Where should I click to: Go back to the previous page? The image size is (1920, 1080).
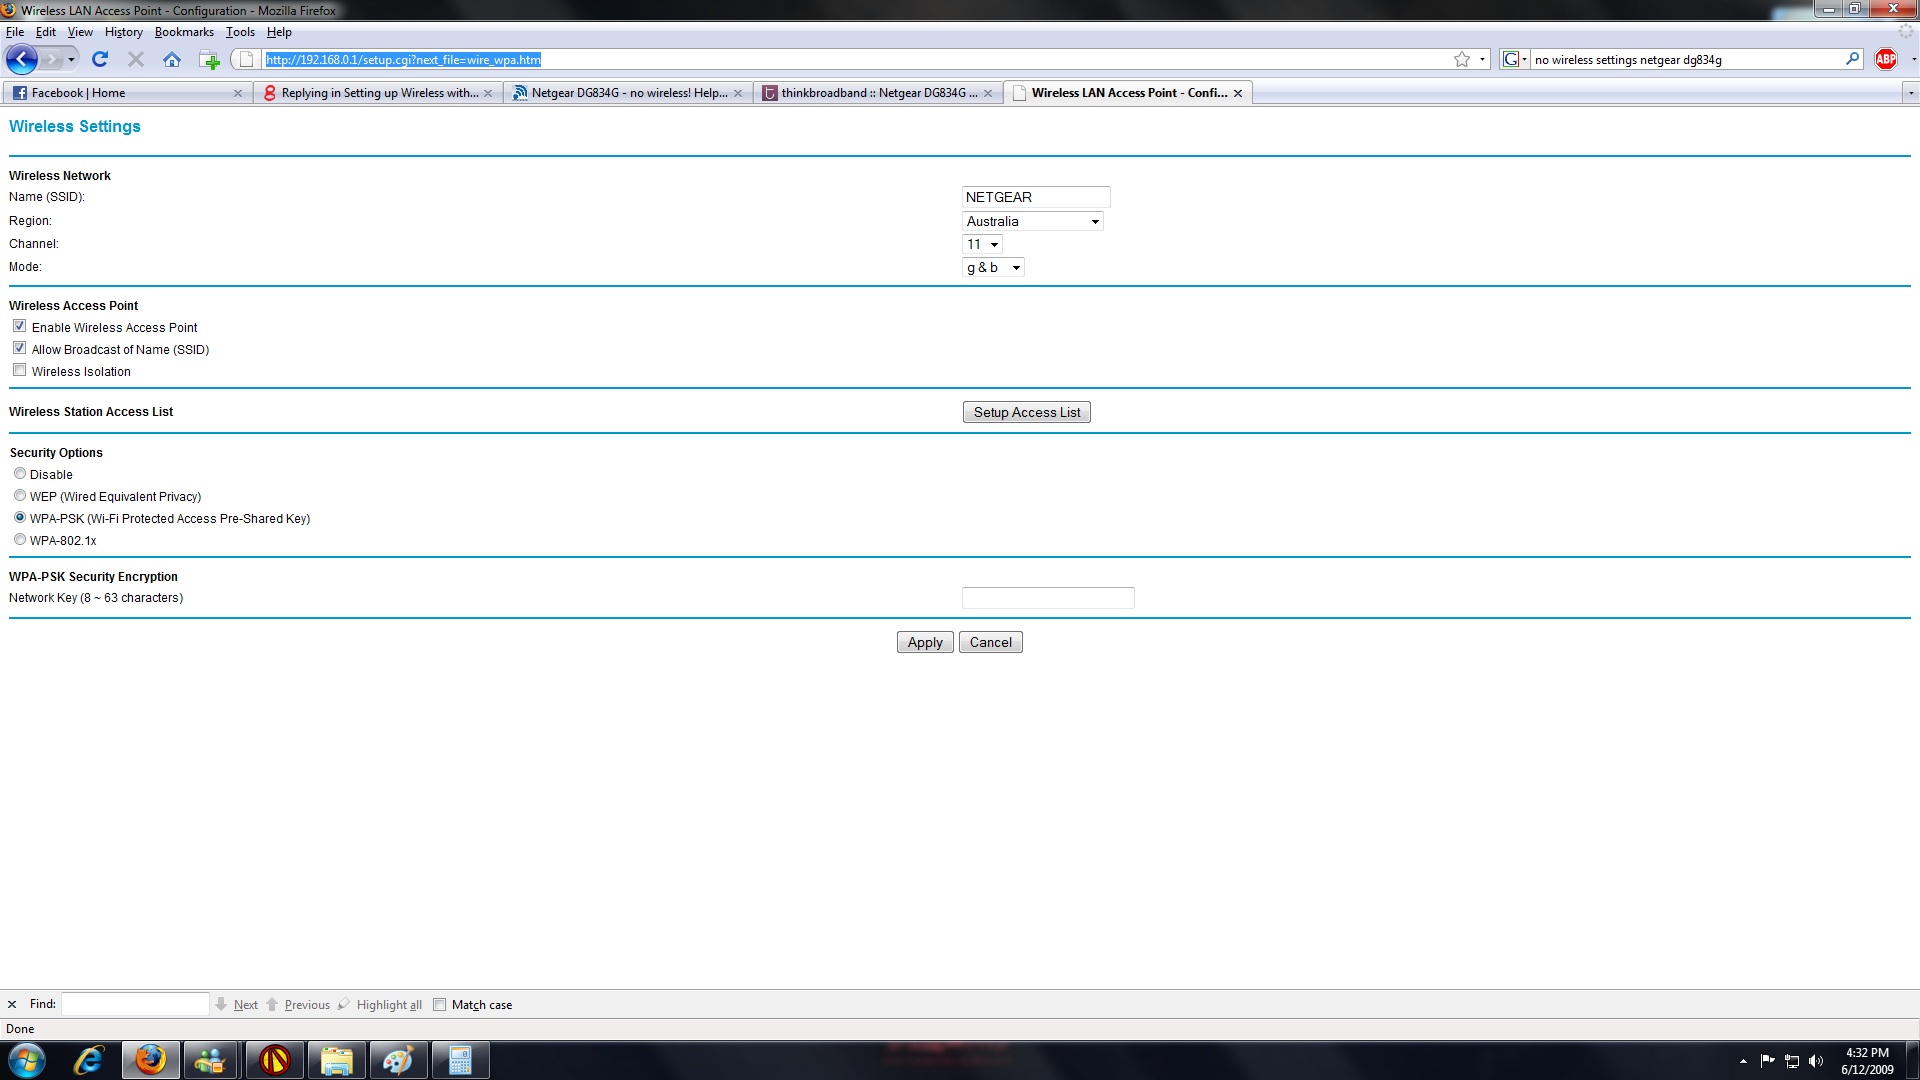22,60
